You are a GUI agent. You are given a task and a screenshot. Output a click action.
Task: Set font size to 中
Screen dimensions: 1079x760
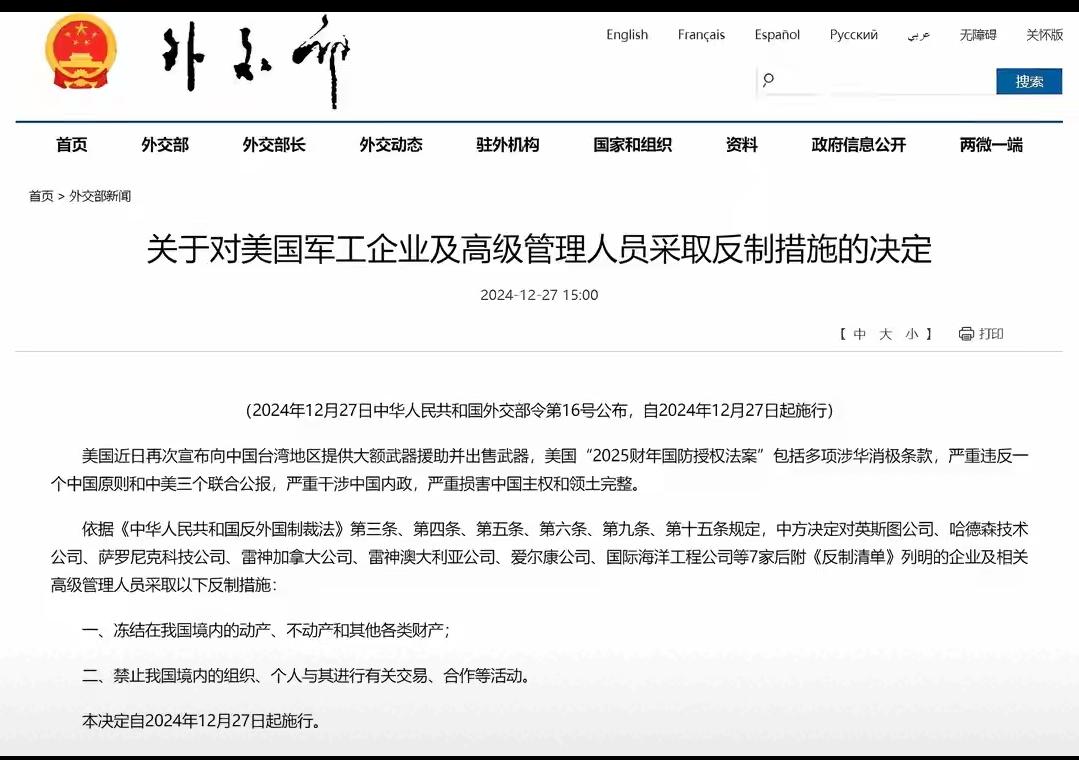point(859,334)
